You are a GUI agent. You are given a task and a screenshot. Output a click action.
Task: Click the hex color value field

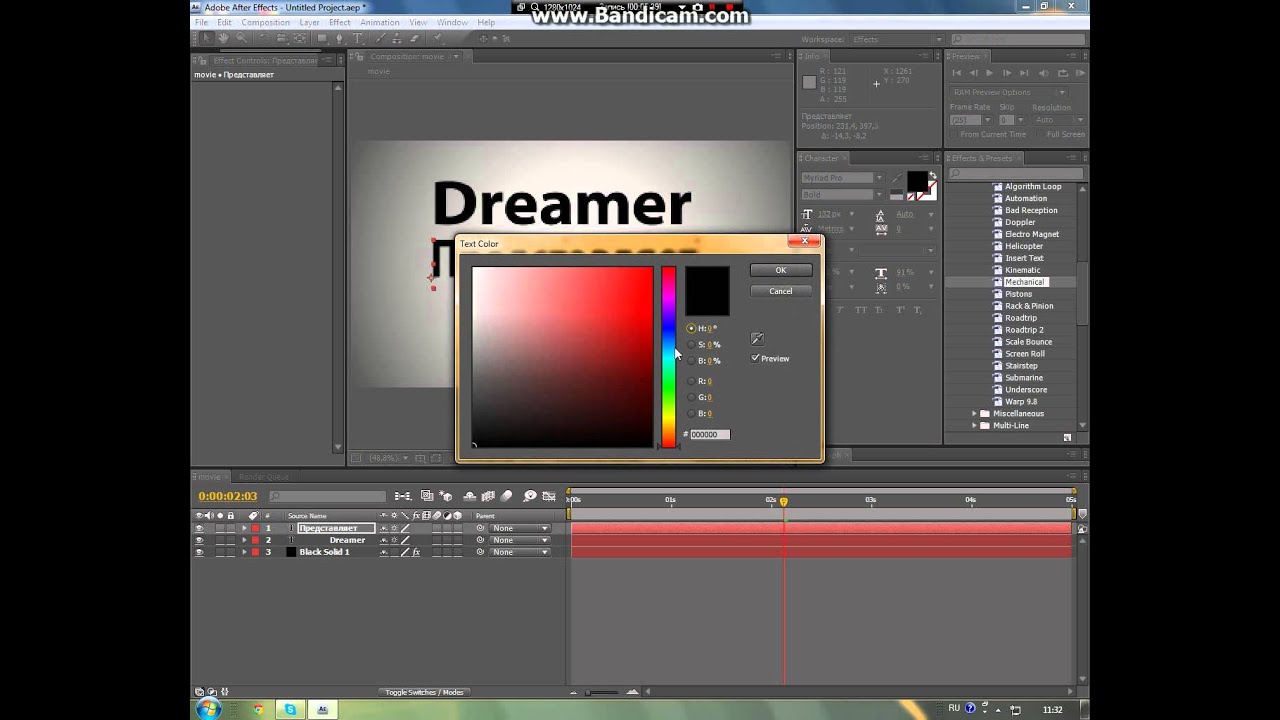coord(710,434)
